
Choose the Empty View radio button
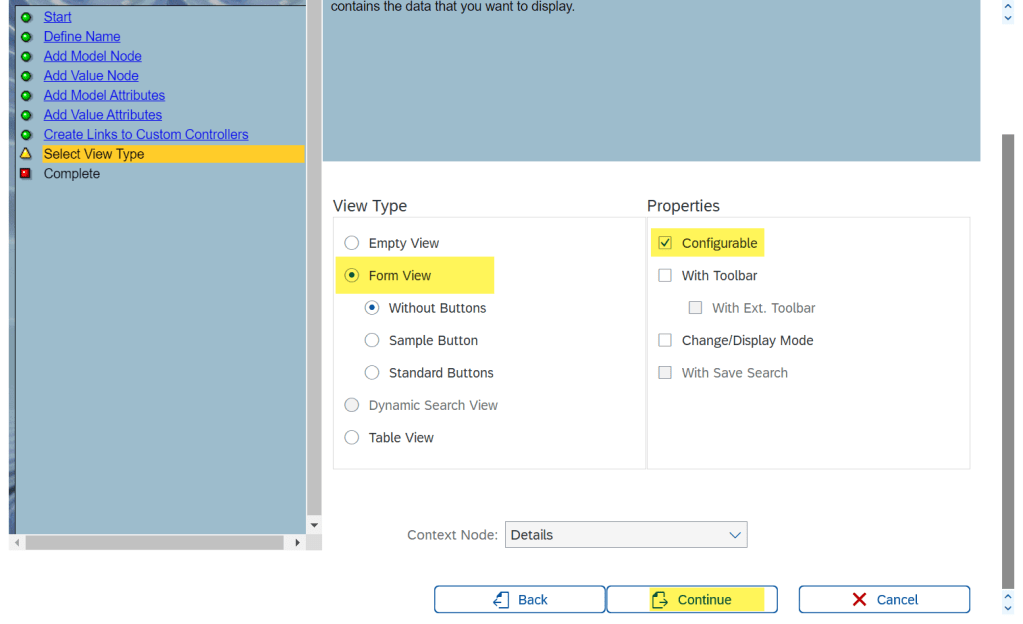tap(352, 243)
